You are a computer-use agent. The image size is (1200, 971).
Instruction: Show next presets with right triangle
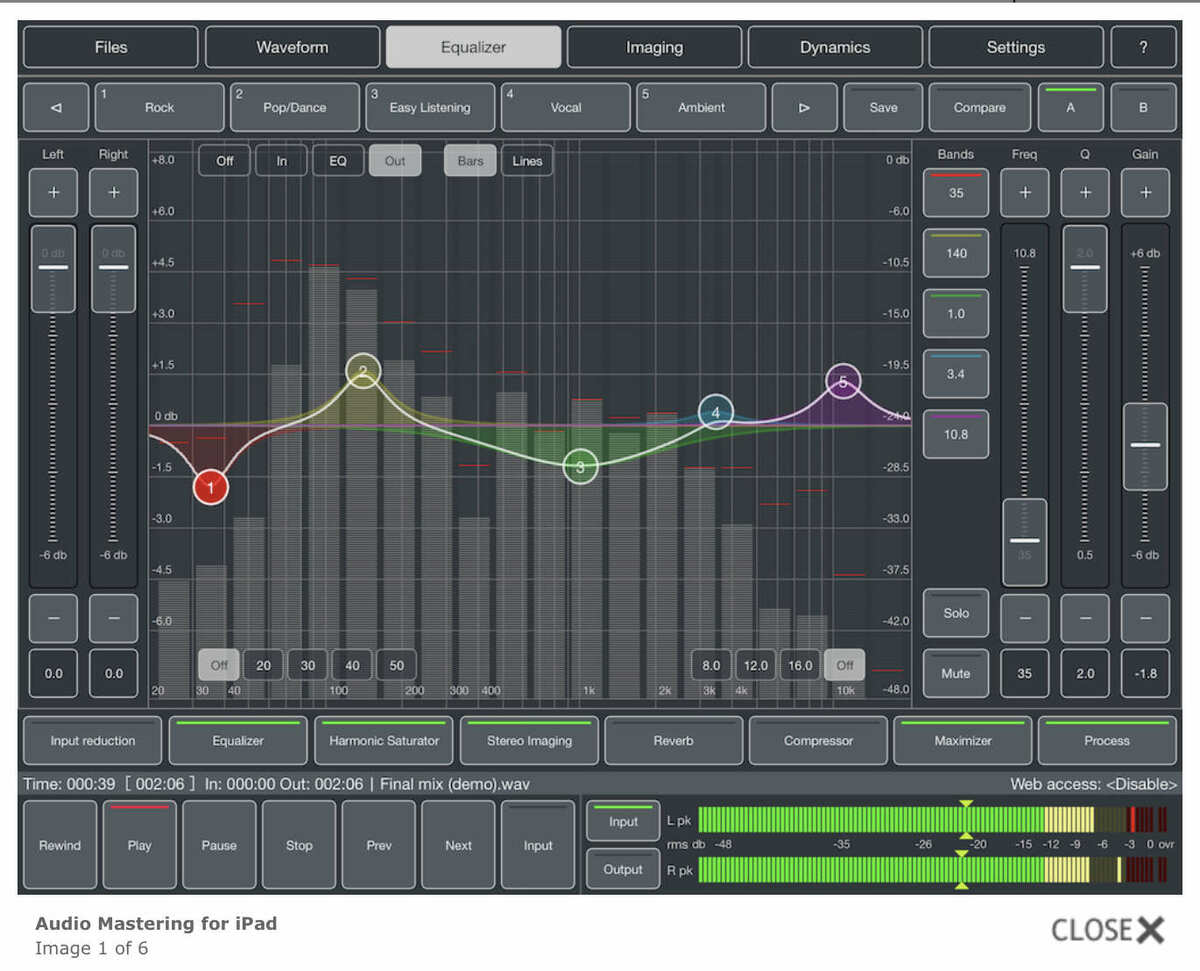pyautogui.click(x=804, y=107)
